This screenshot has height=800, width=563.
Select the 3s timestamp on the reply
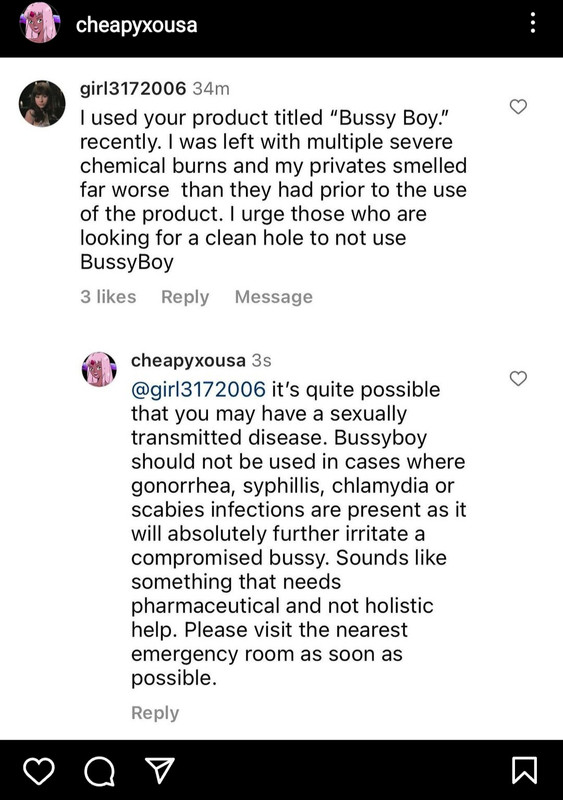(261, 361)
